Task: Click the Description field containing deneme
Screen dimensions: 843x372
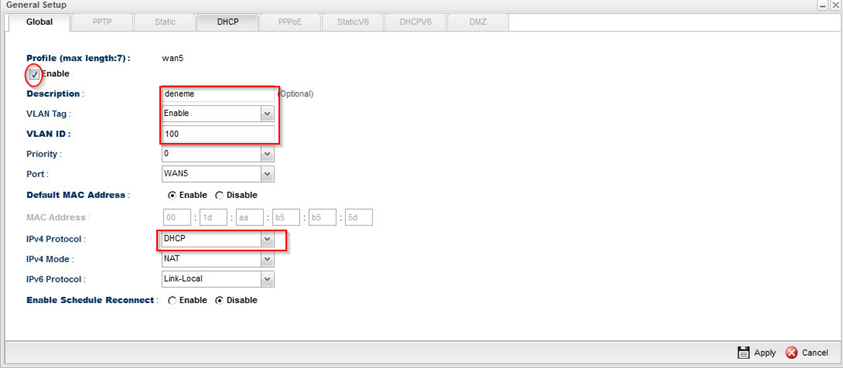Action: pos(218,94)
